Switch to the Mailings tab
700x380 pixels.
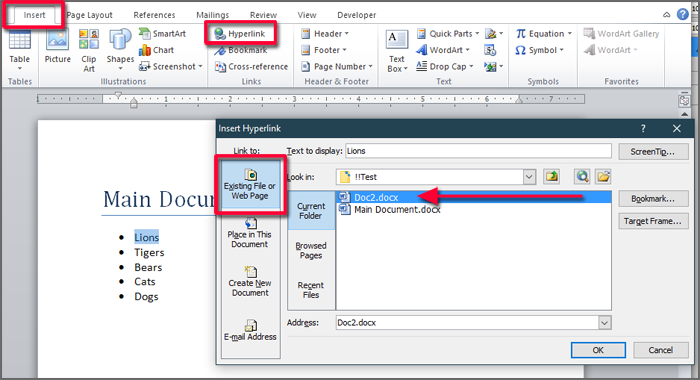pos(212,15)
